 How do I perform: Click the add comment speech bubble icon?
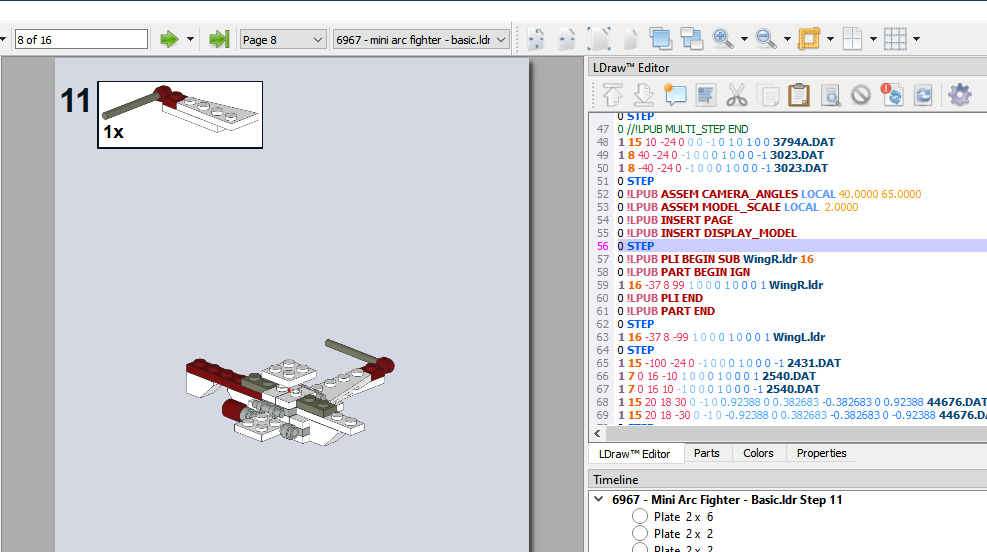click(x=675, y=95)
